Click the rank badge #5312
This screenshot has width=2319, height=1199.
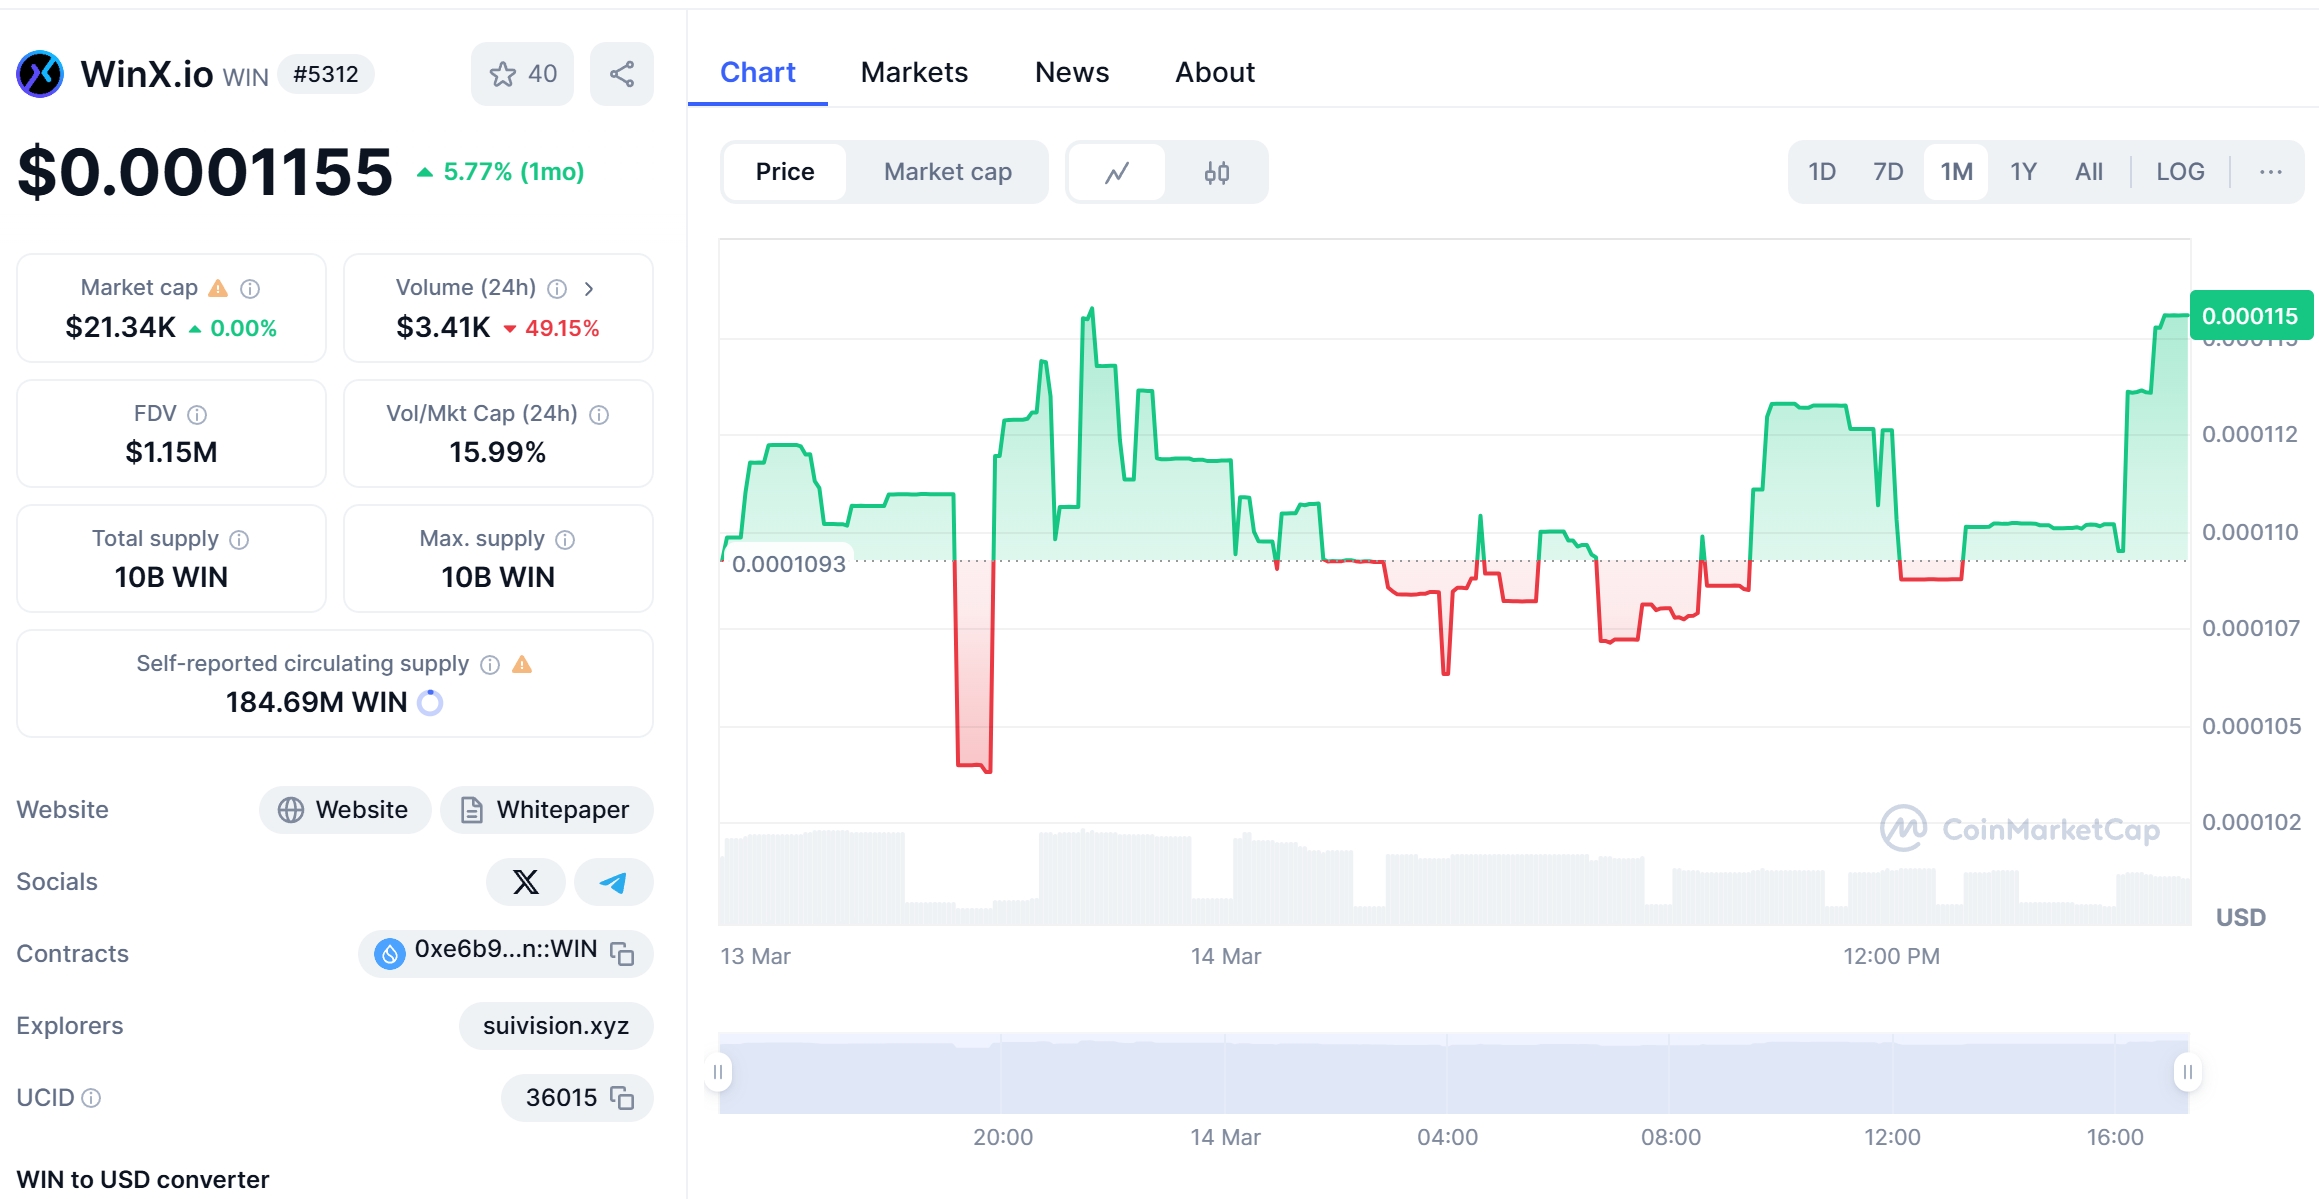coord(326,74)
